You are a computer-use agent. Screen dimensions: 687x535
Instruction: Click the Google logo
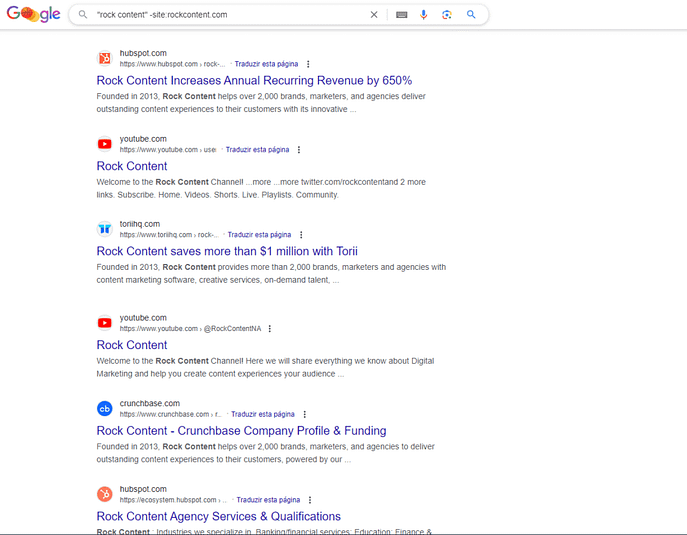click(x=33, y=15)
